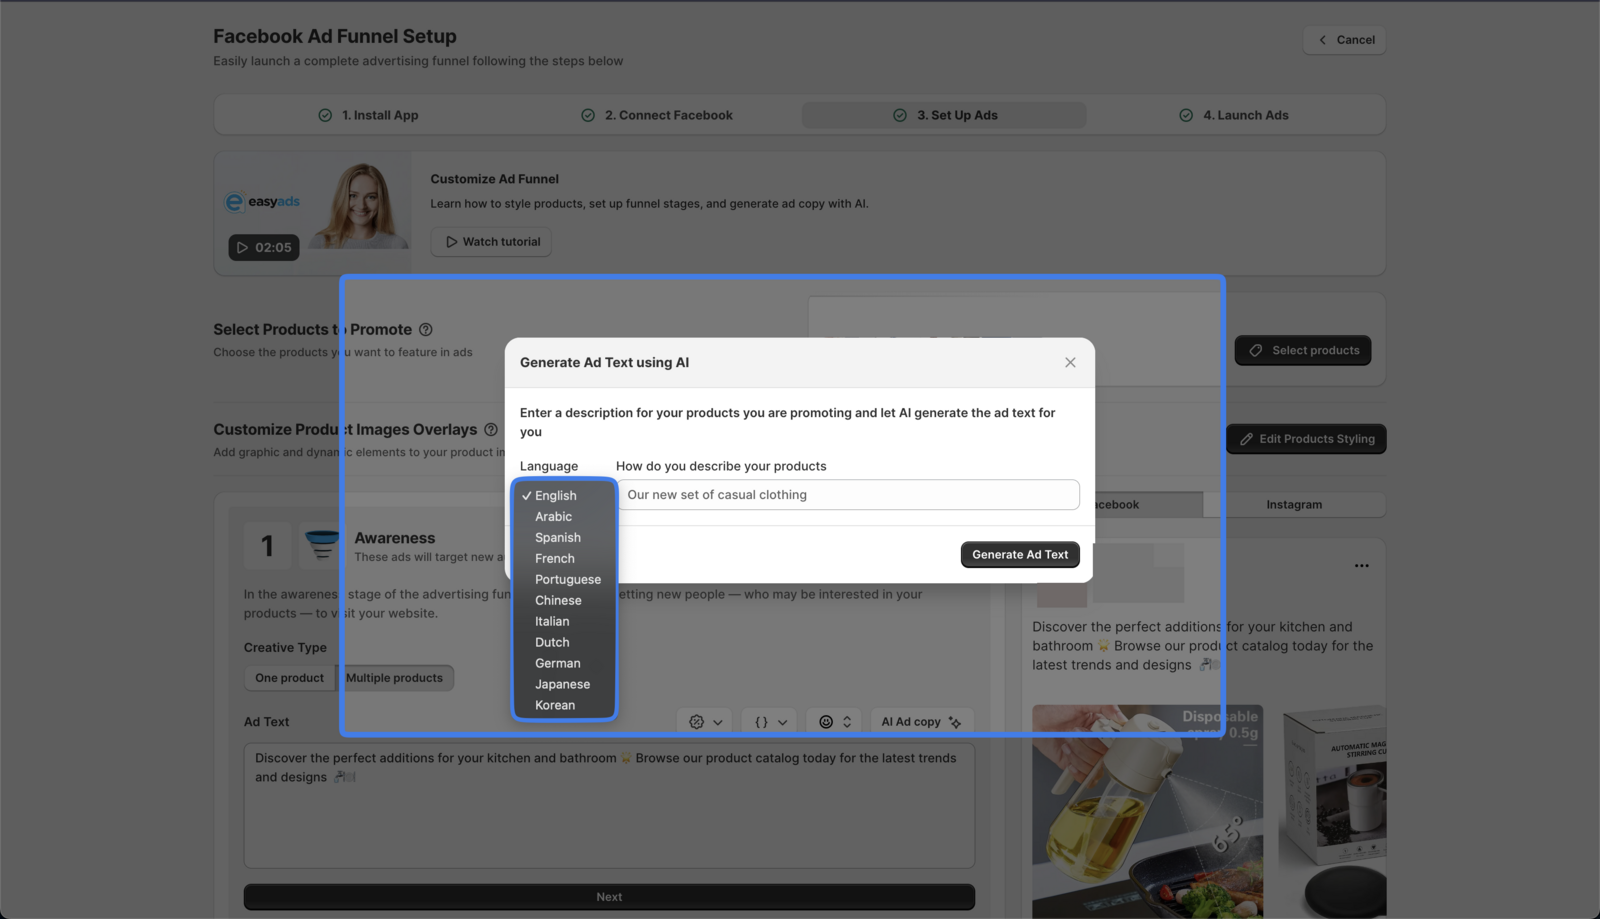Viewport: 1600px width, 919px height.
Task: Open the ellipsis options on the ad preview card
Action: tap(1362, 565)
